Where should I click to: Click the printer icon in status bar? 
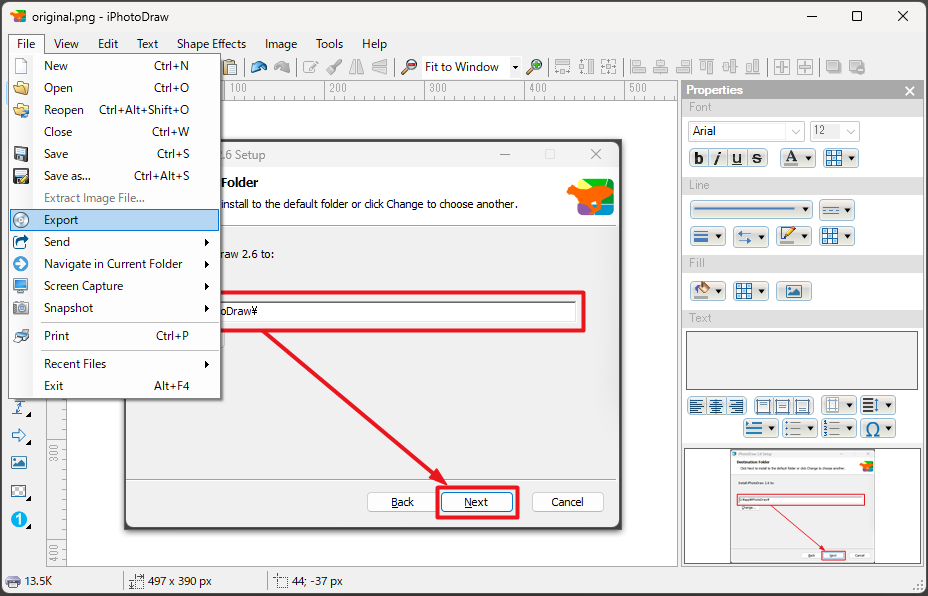click(13, 581)
